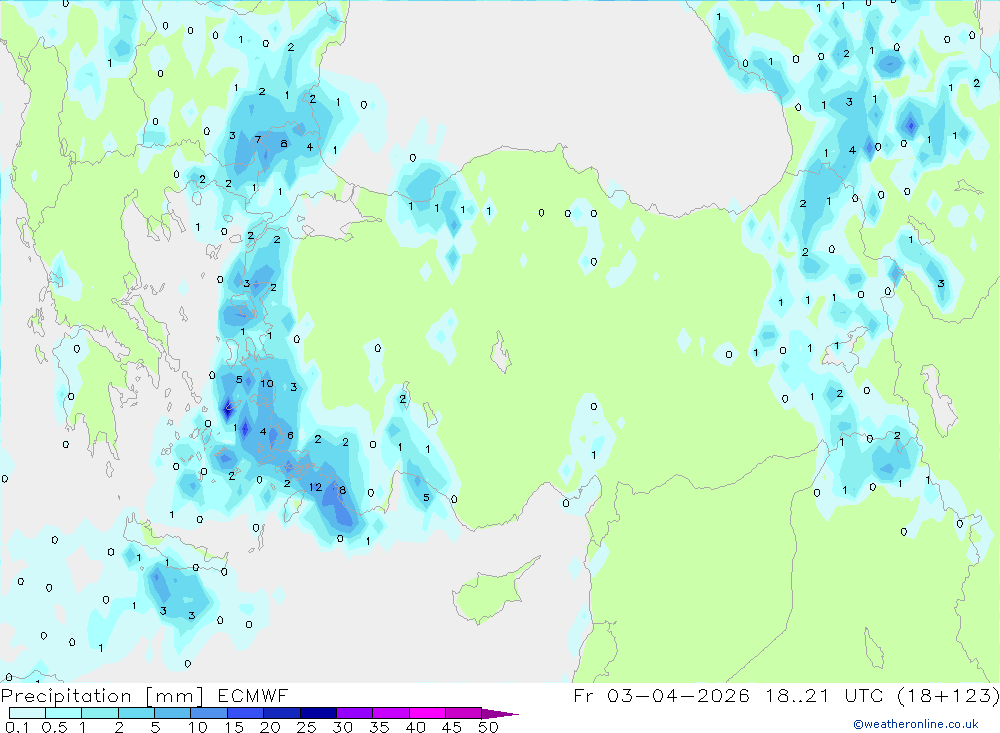Viewport: 1000px width, 733px height.
Task: Select the 5–10 mm legend swatch
Action: 173,713
